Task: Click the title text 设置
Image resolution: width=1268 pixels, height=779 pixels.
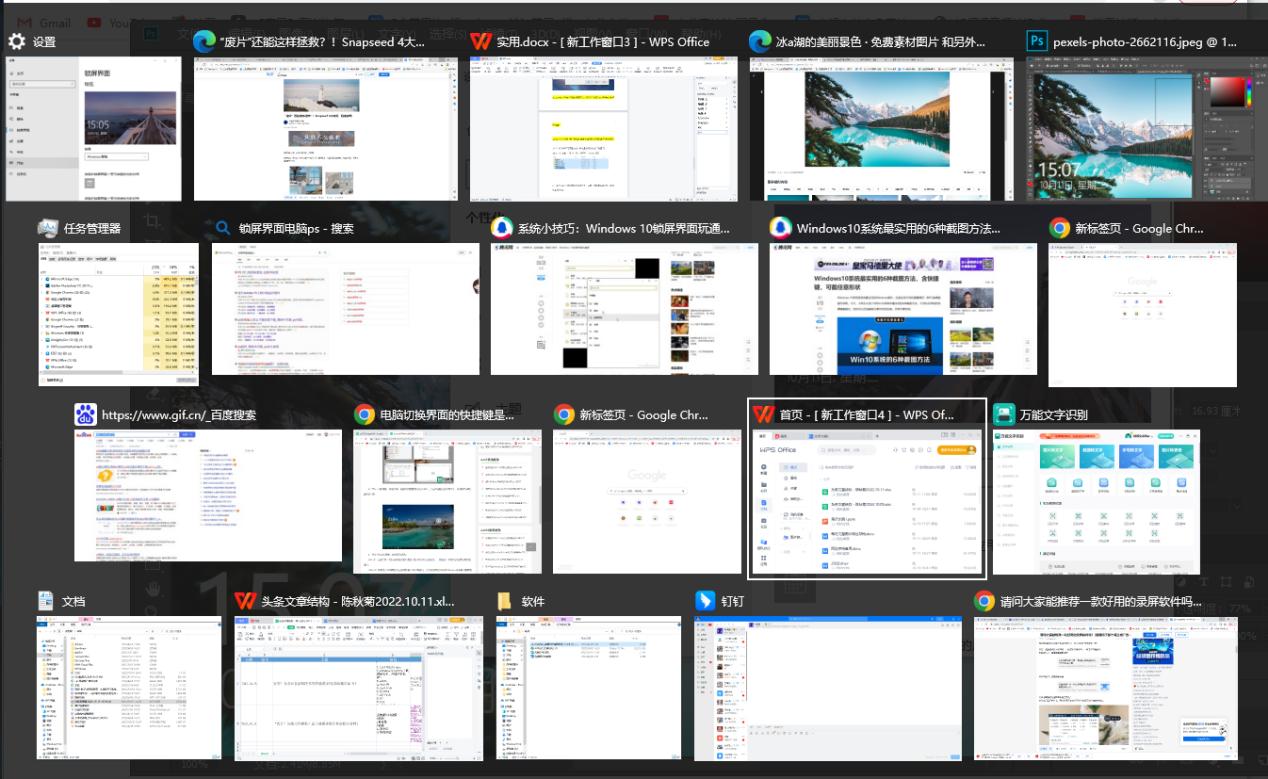Action: coord(44,42)
